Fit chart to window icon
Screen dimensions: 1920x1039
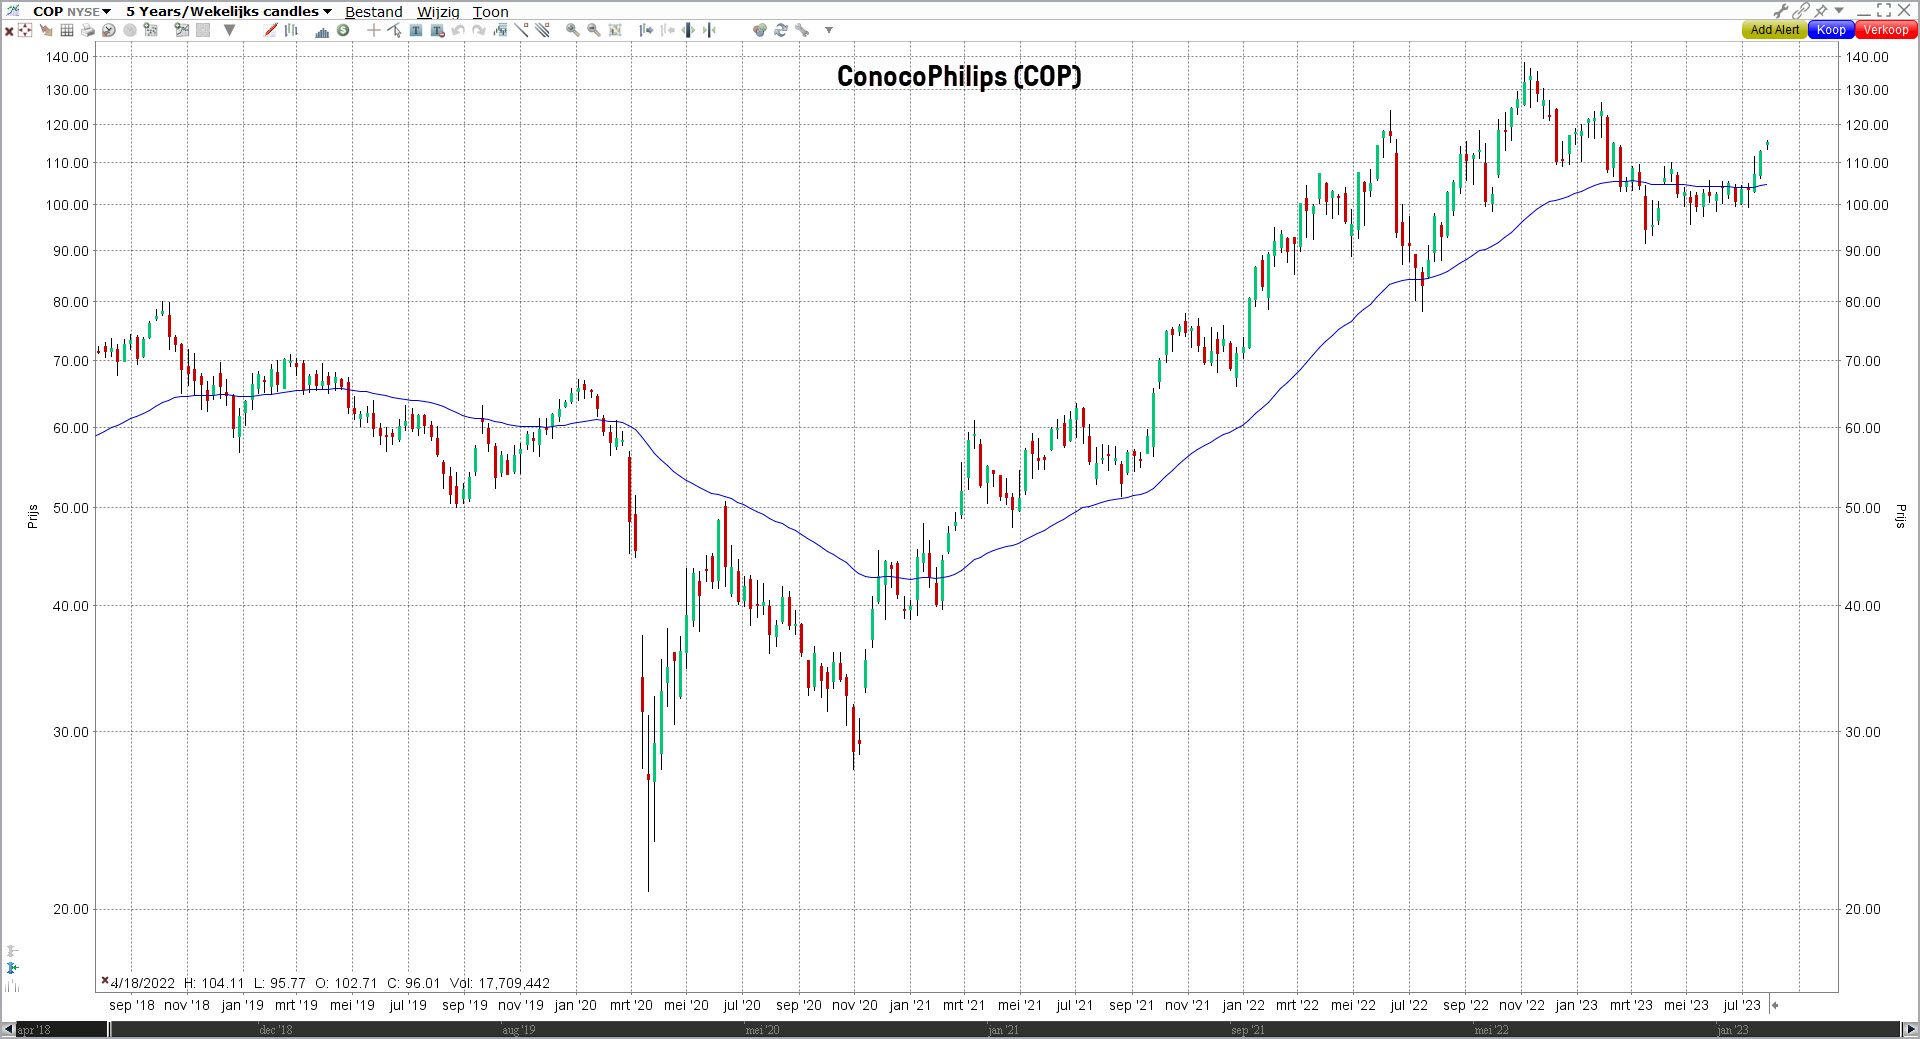click(615, 30)
